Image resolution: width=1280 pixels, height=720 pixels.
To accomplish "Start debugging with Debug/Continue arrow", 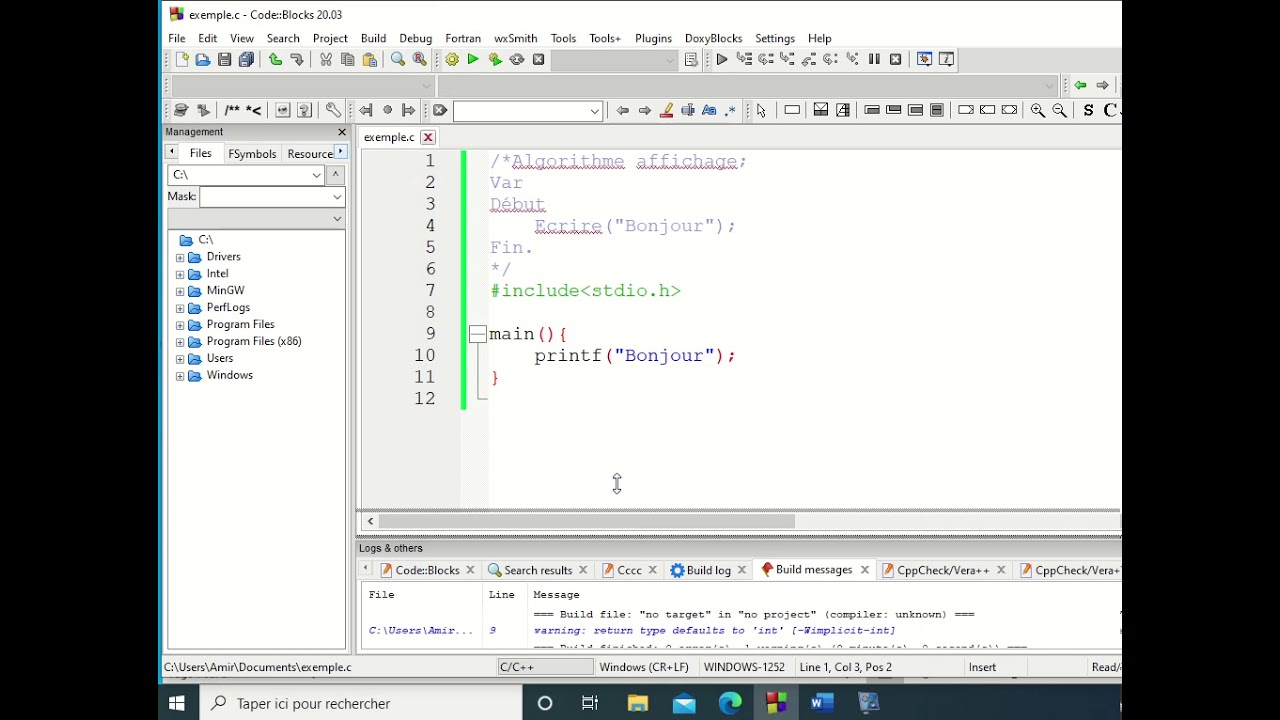I will [x=722, y=60].
